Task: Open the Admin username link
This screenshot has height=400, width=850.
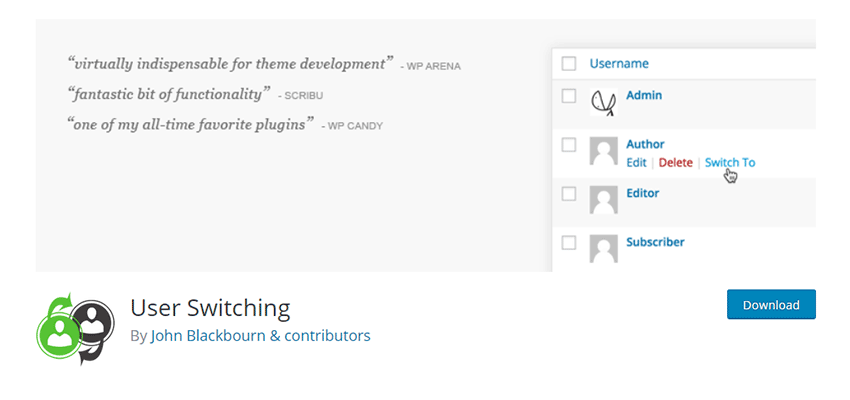Action: click(644, 95)
